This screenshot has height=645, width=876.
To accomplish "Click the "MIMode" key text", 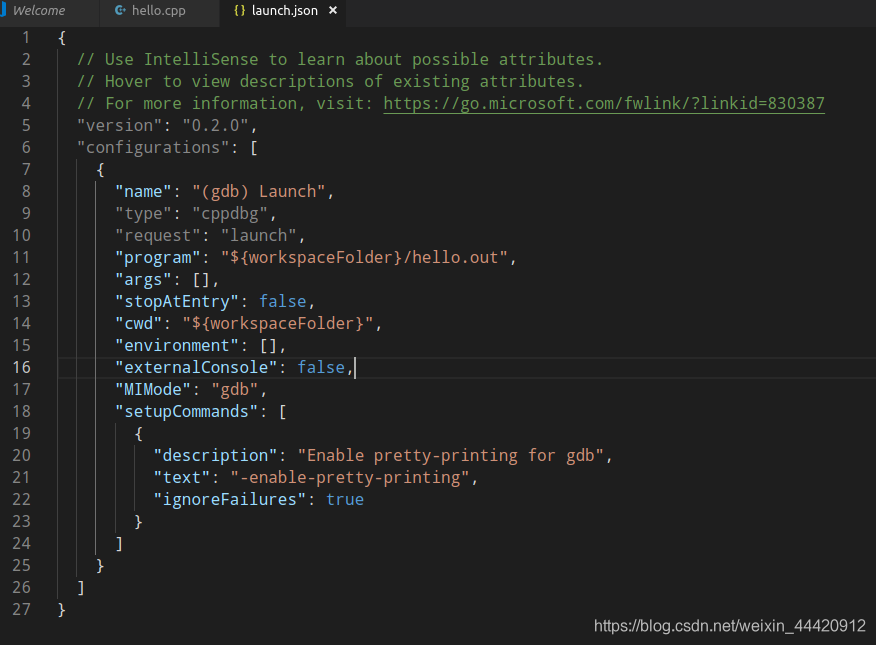I will pyautogui.click(x=153, y=389).
